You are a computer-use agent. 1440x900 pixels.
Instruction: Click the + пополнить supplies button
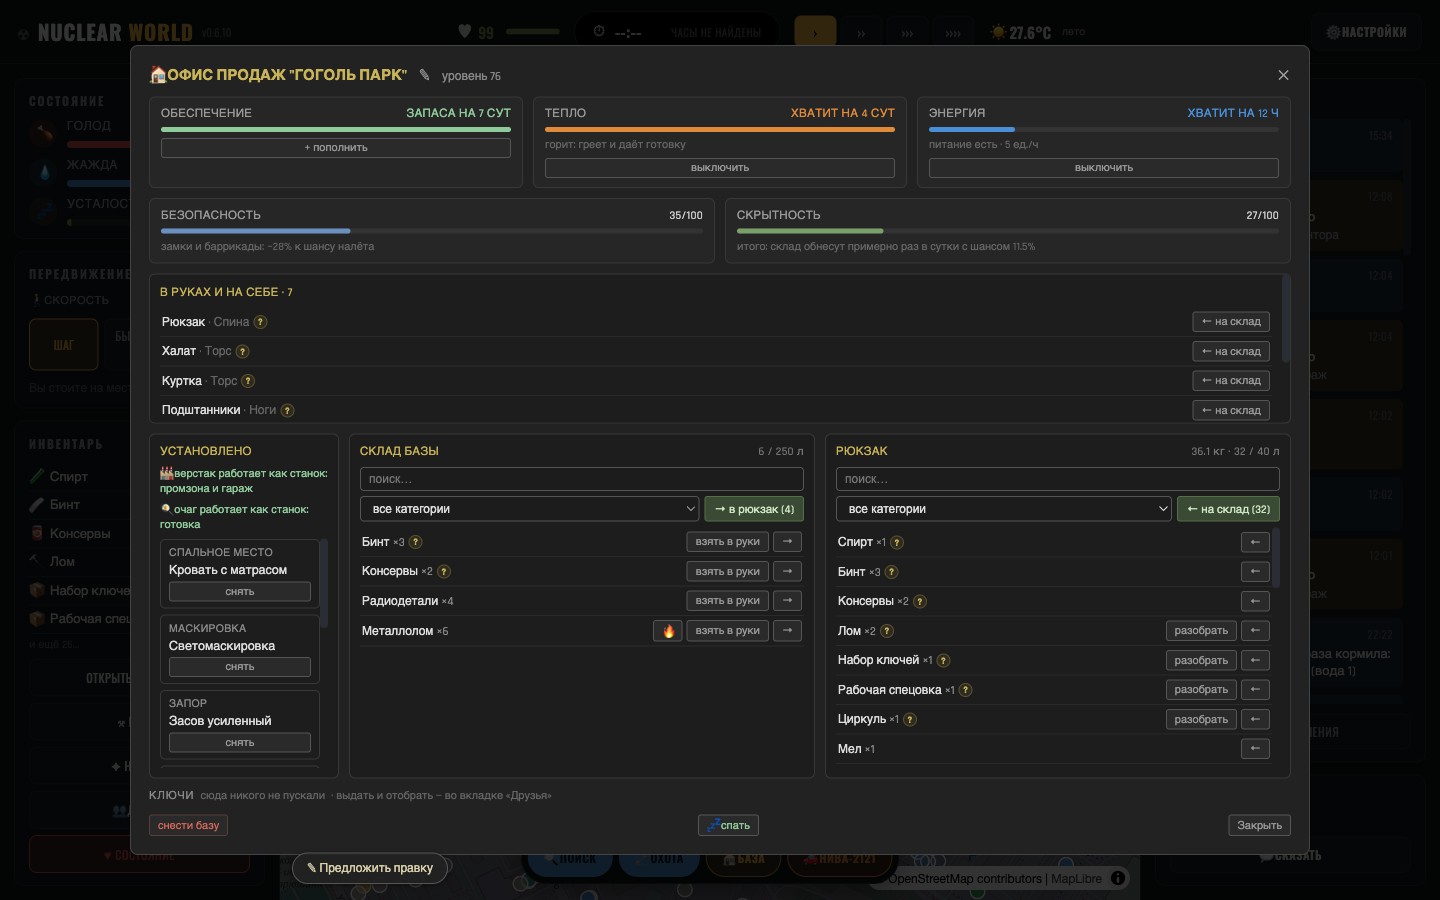(x=336, y=148)
